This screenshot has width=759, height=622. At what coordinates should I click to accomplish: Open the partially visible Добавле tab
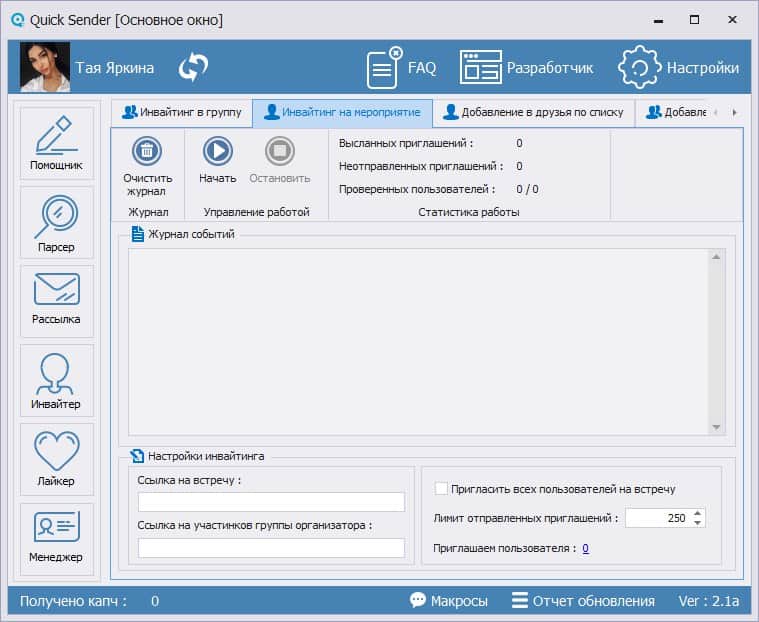coord(675,112)
